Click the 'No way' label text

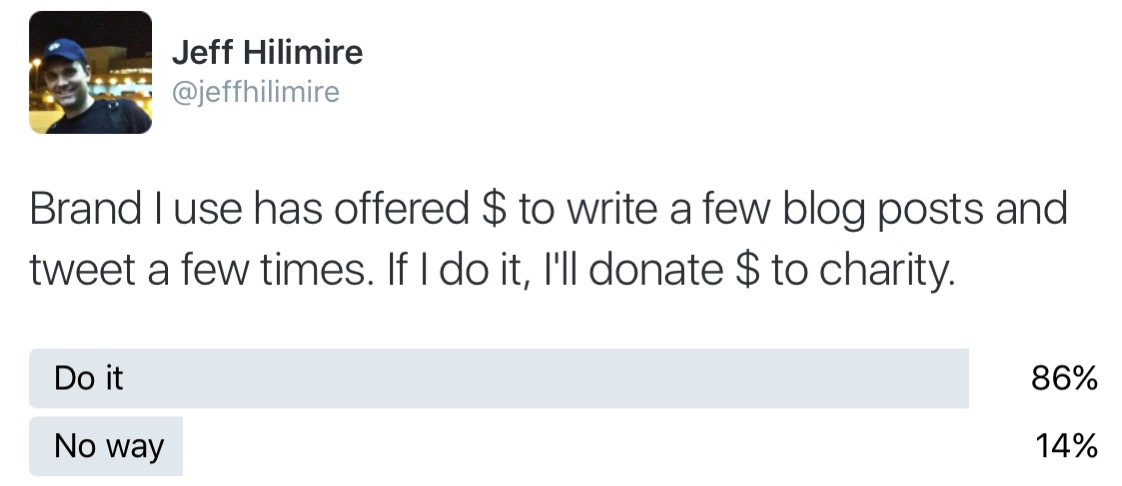tap(109, 447)
